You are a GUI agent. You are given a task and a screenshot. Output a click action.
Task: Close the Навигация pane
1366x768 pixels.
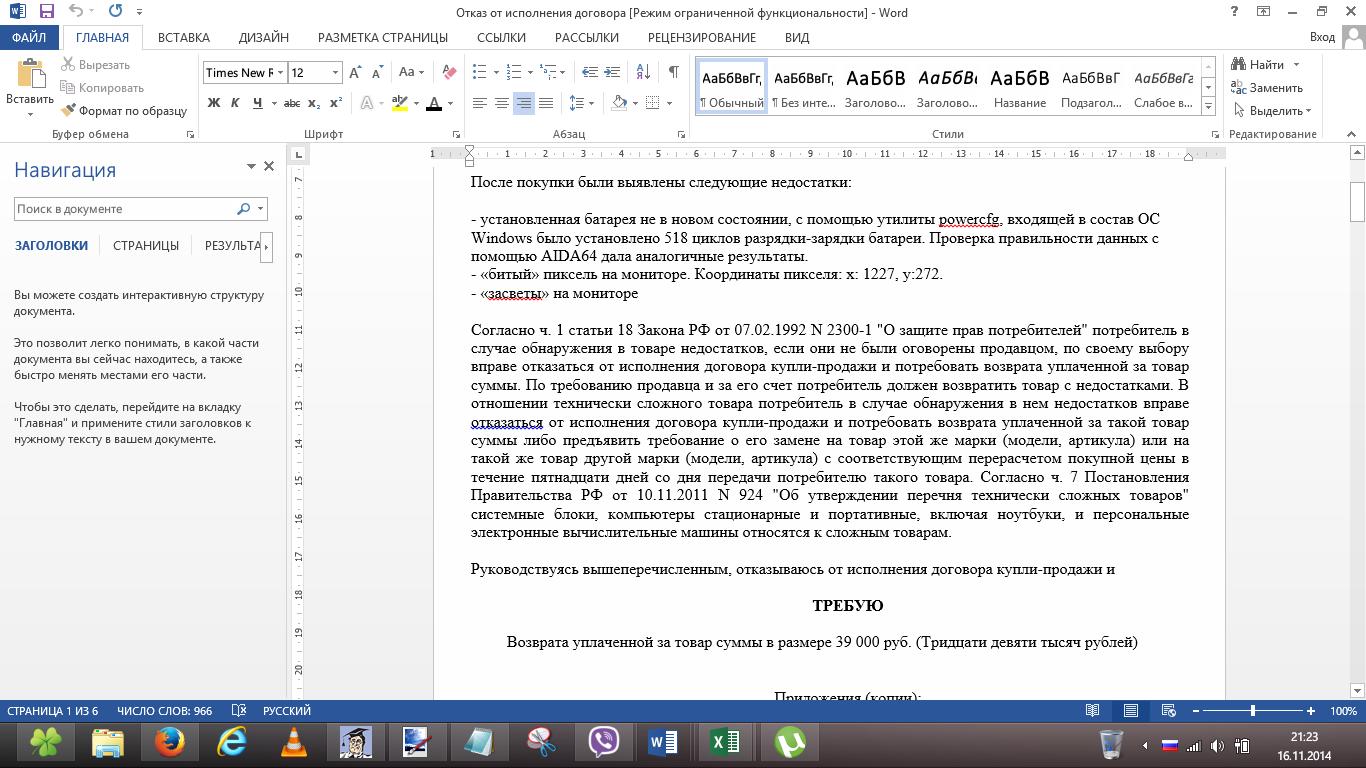point(269,166)
